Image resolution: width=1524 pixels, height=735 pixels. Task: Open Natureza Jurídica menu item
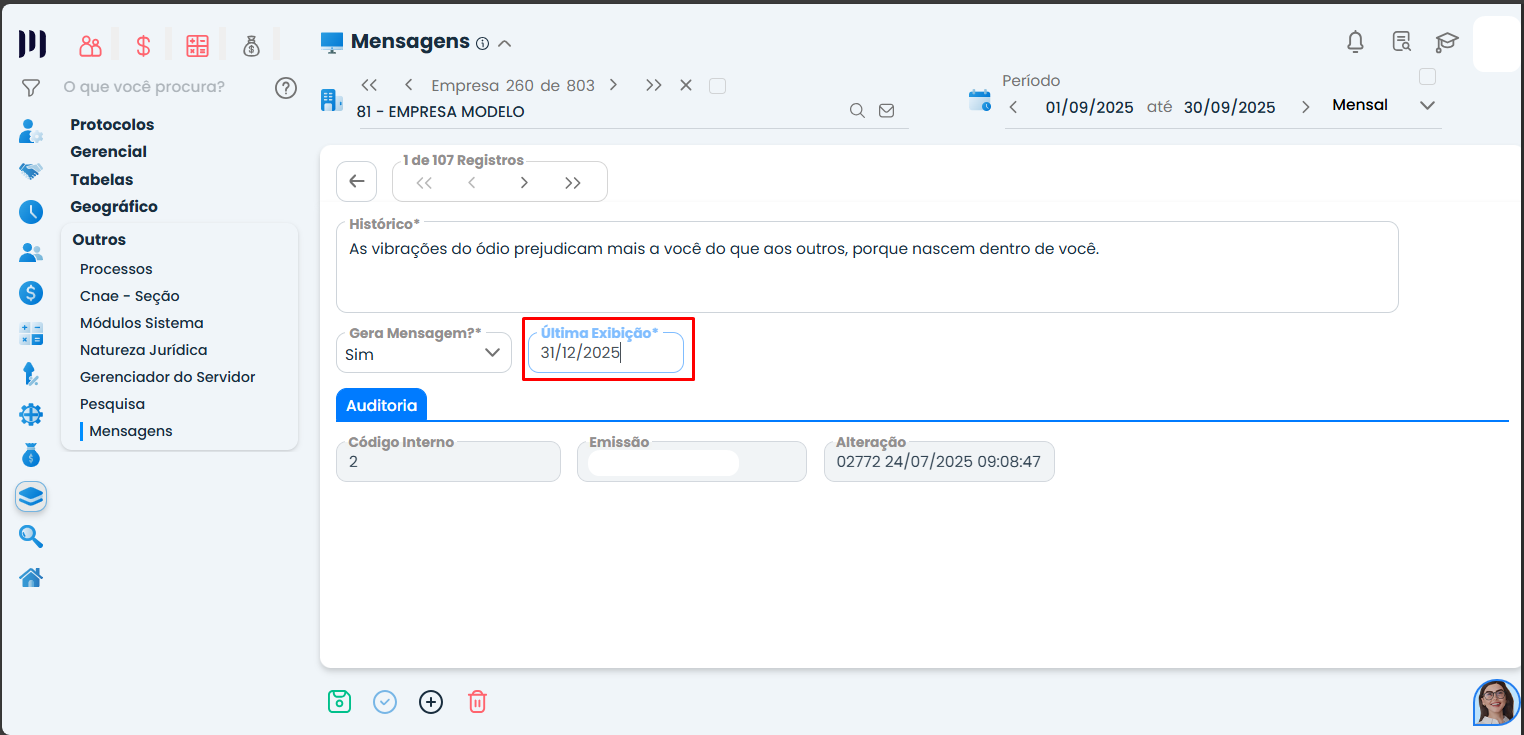point(144,350)
